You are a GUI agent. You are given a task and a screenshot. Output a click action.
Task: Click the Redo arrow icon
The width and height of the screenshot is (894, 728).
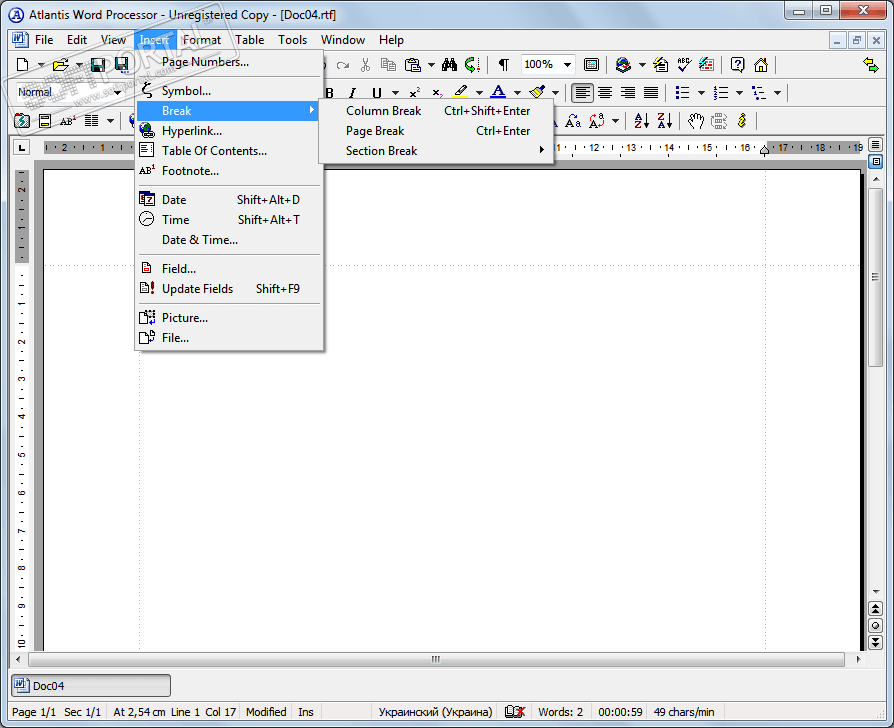[x=343, y=64]
